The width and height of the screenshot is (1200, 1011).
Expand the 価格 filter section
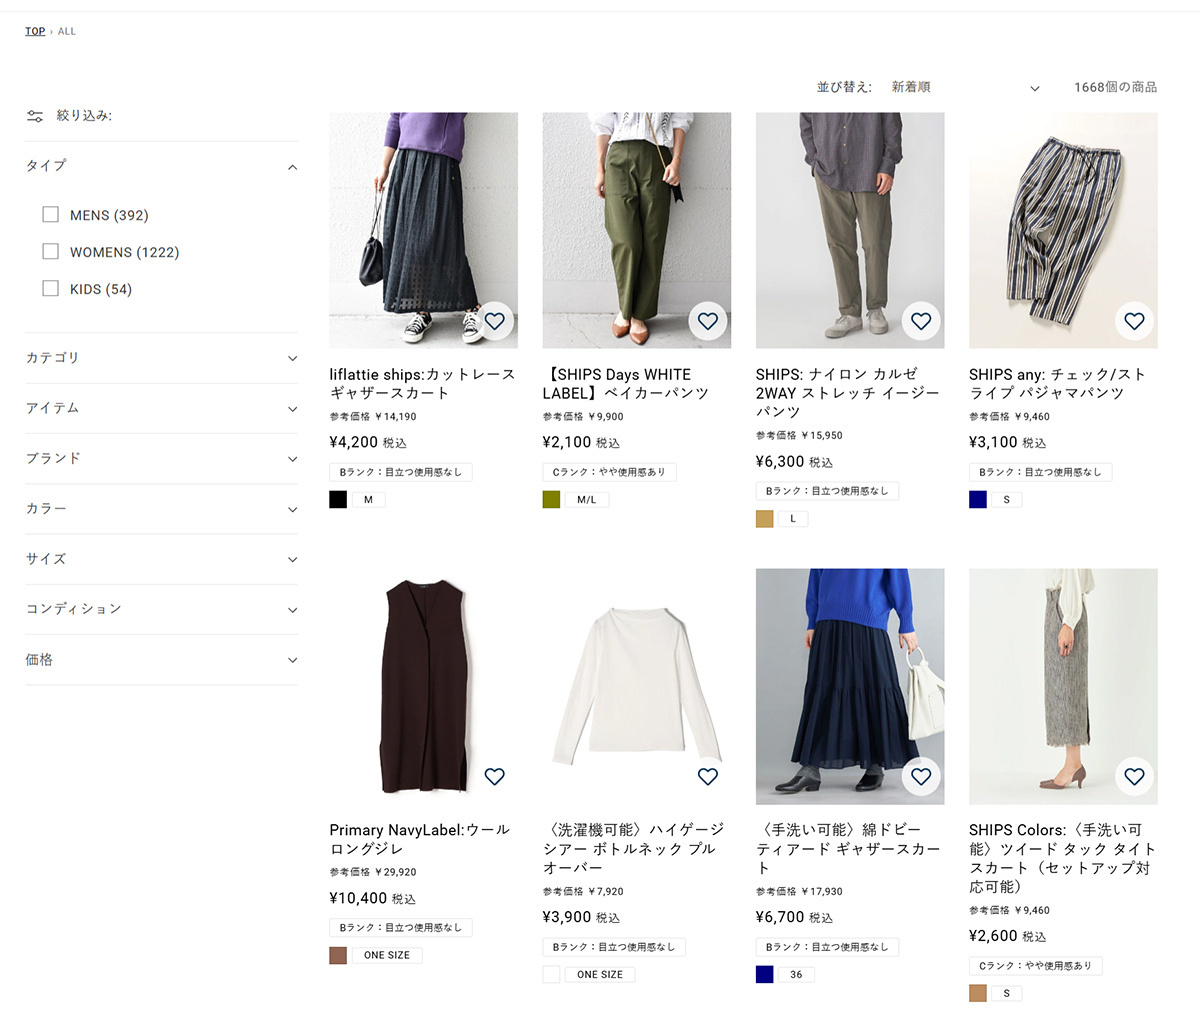[x=162, y=660]
